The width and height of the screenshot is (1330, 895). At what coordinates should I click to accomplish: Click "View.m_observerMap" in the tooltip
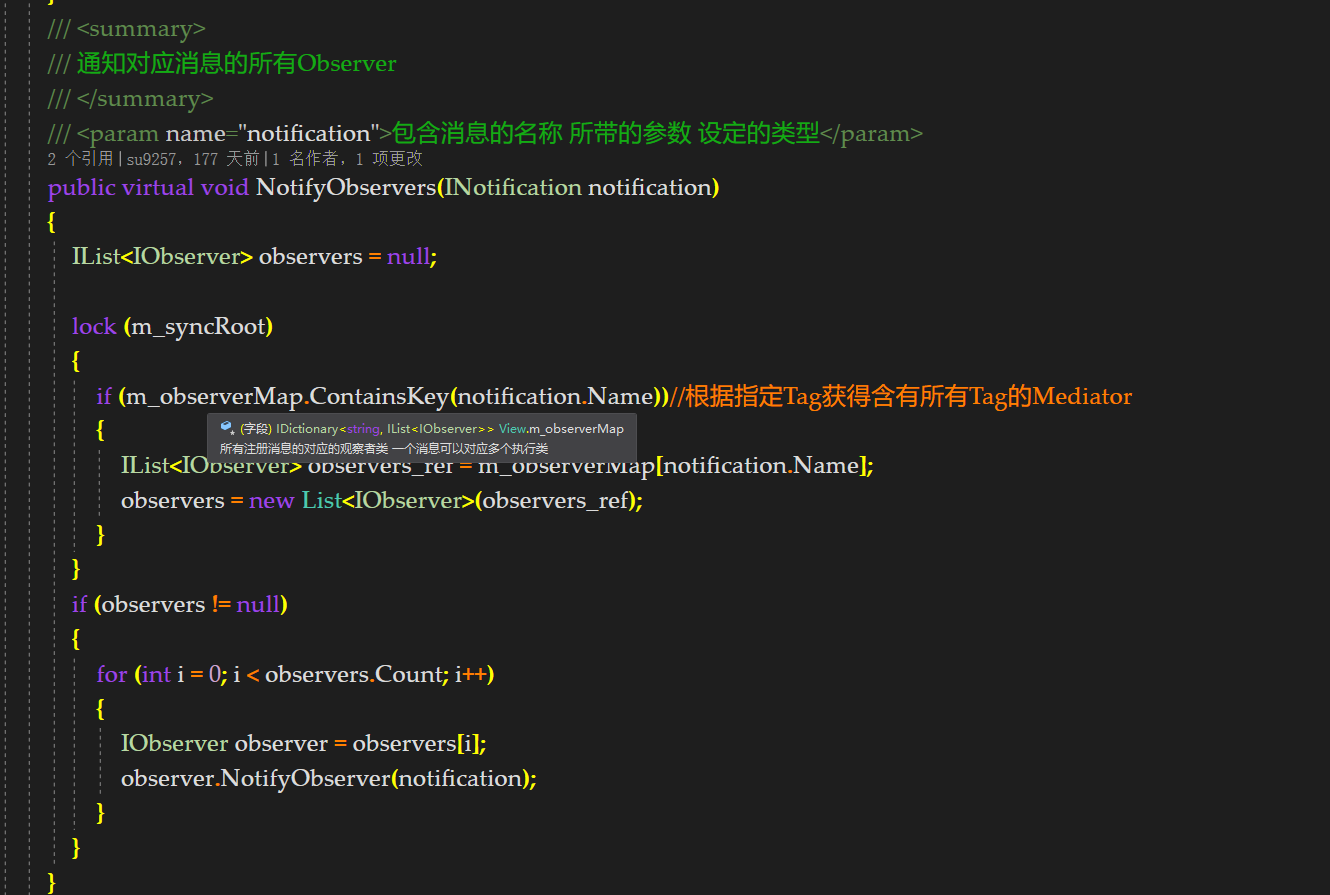[x=561, y=428]
